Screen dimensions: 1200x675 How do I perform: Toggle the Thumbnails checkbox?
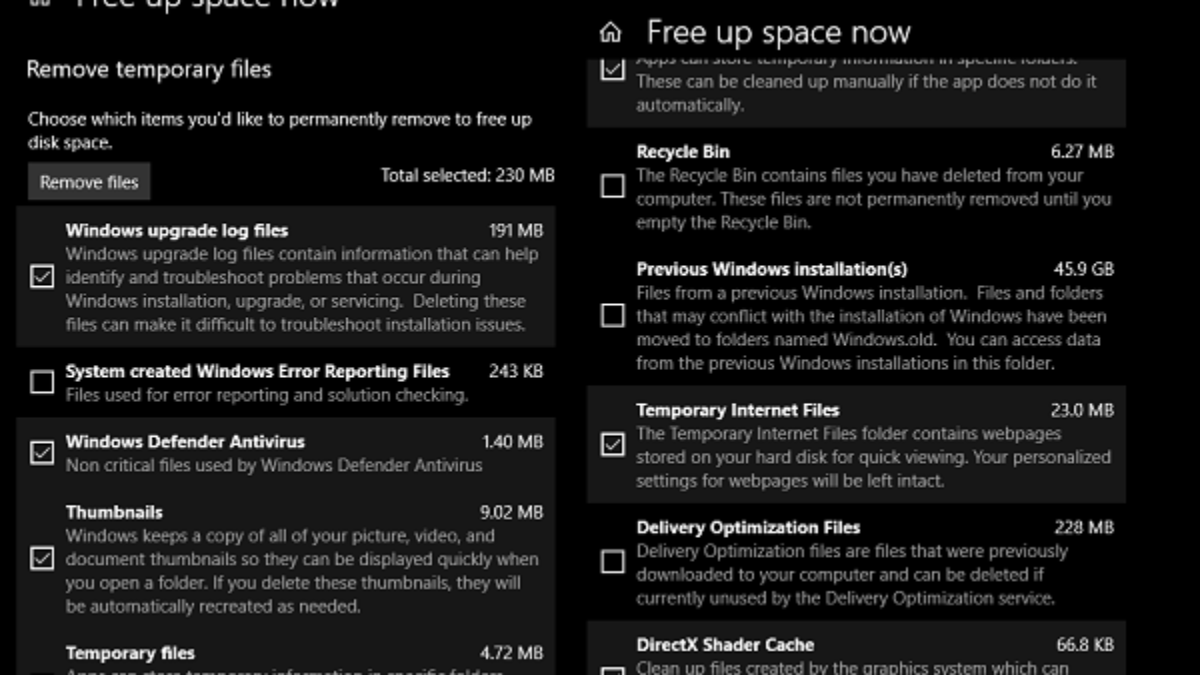tap(42, 558)
